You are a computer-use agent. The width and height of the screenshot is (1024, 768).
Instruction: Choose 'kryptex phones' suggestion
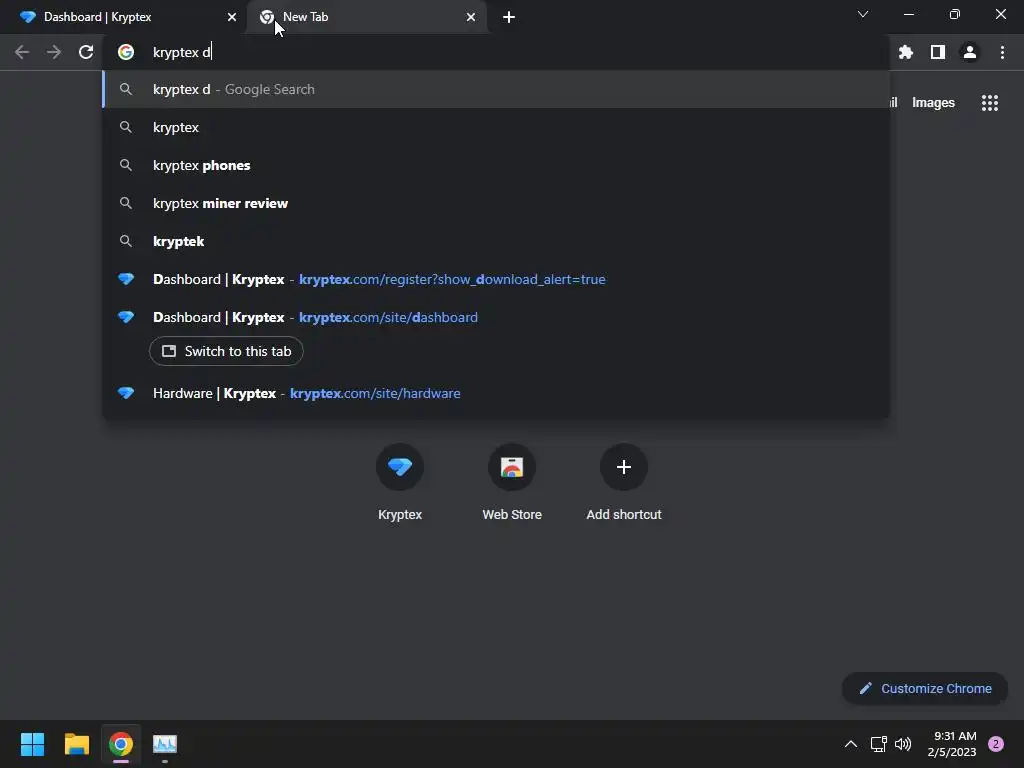click(x=496, y=165)
